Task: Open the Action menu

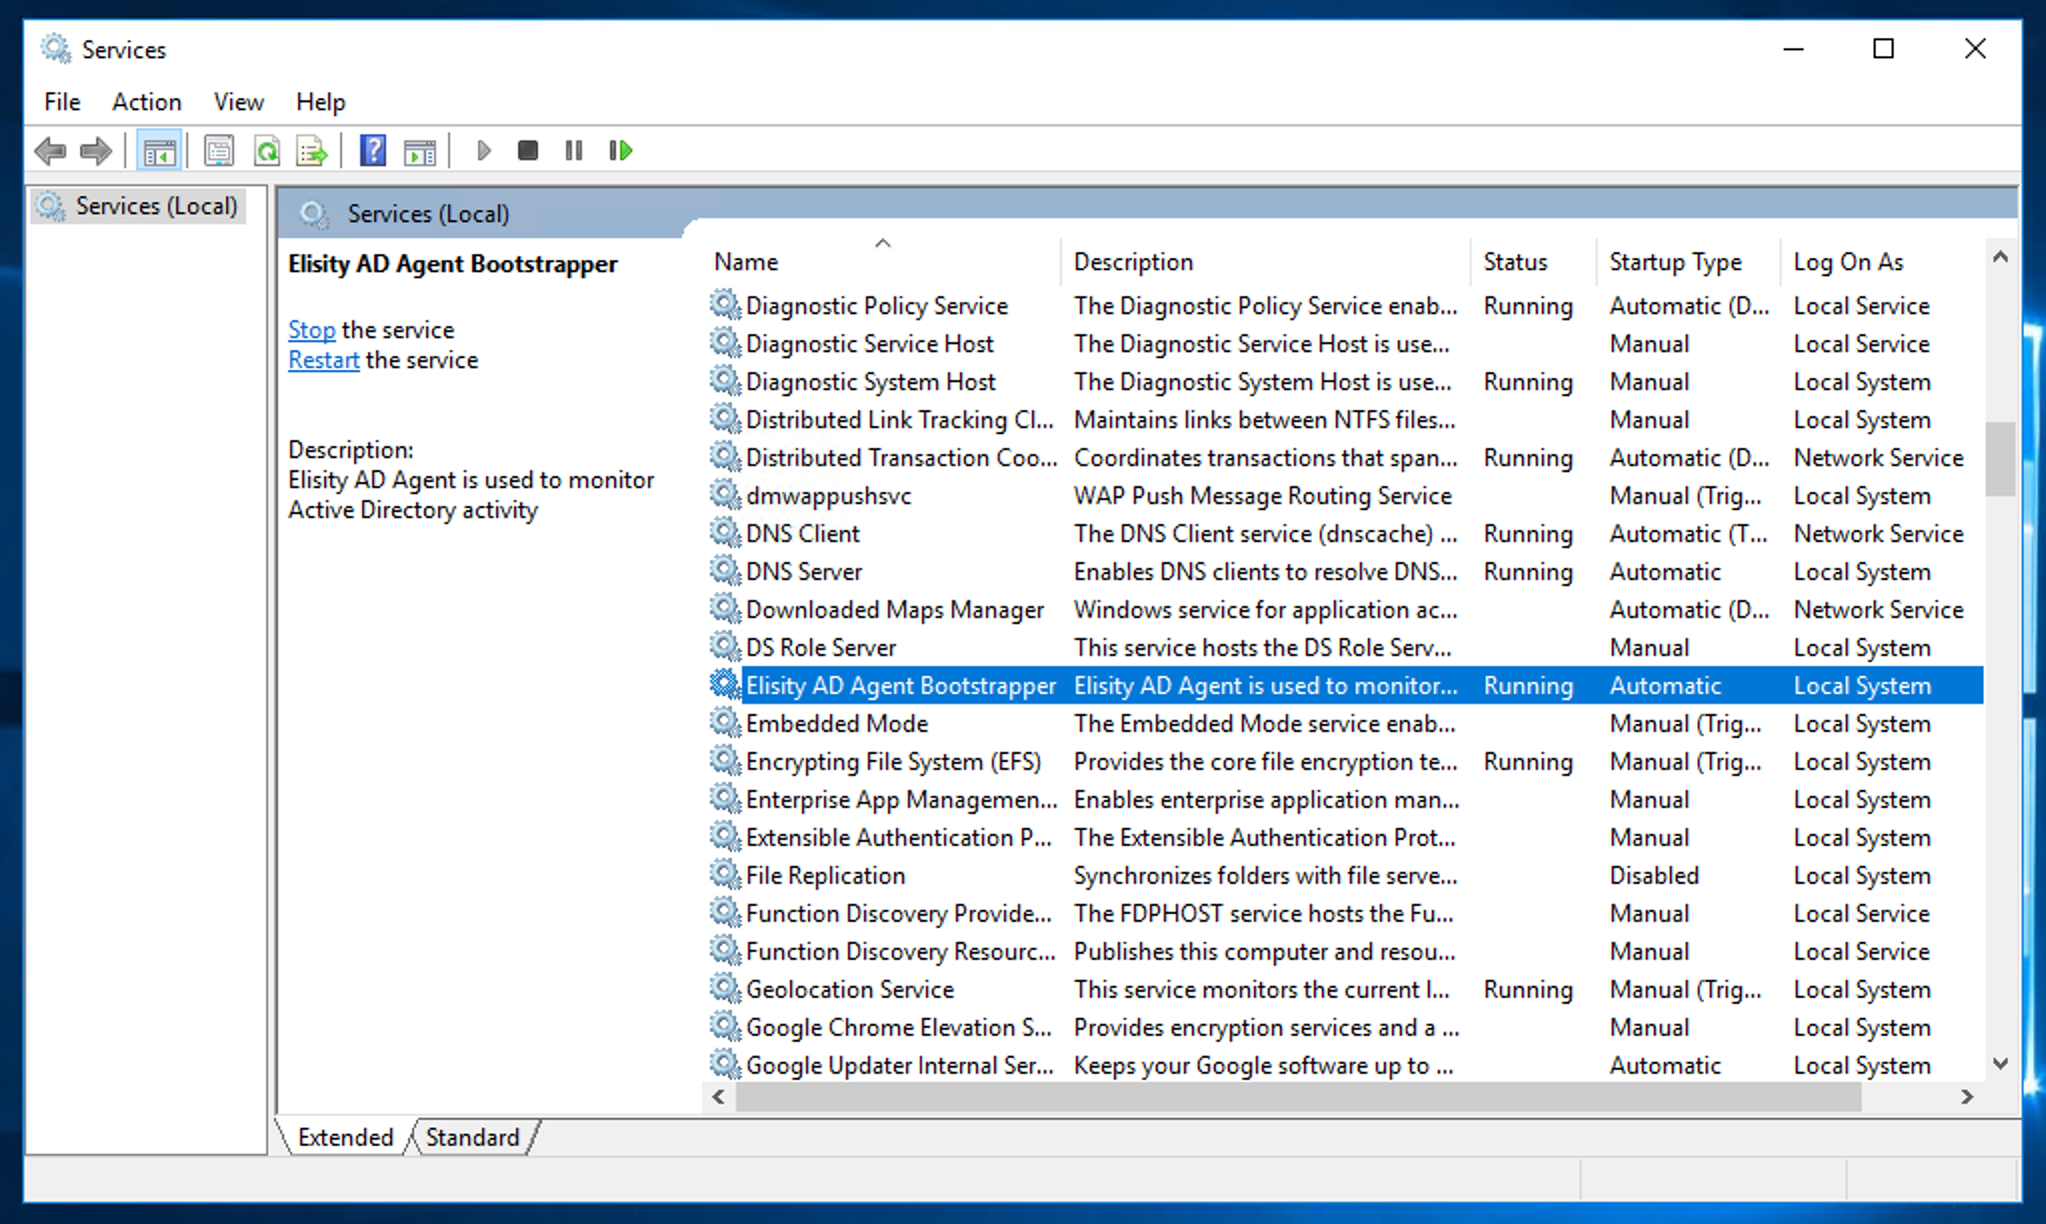Action: pos(147,102)
